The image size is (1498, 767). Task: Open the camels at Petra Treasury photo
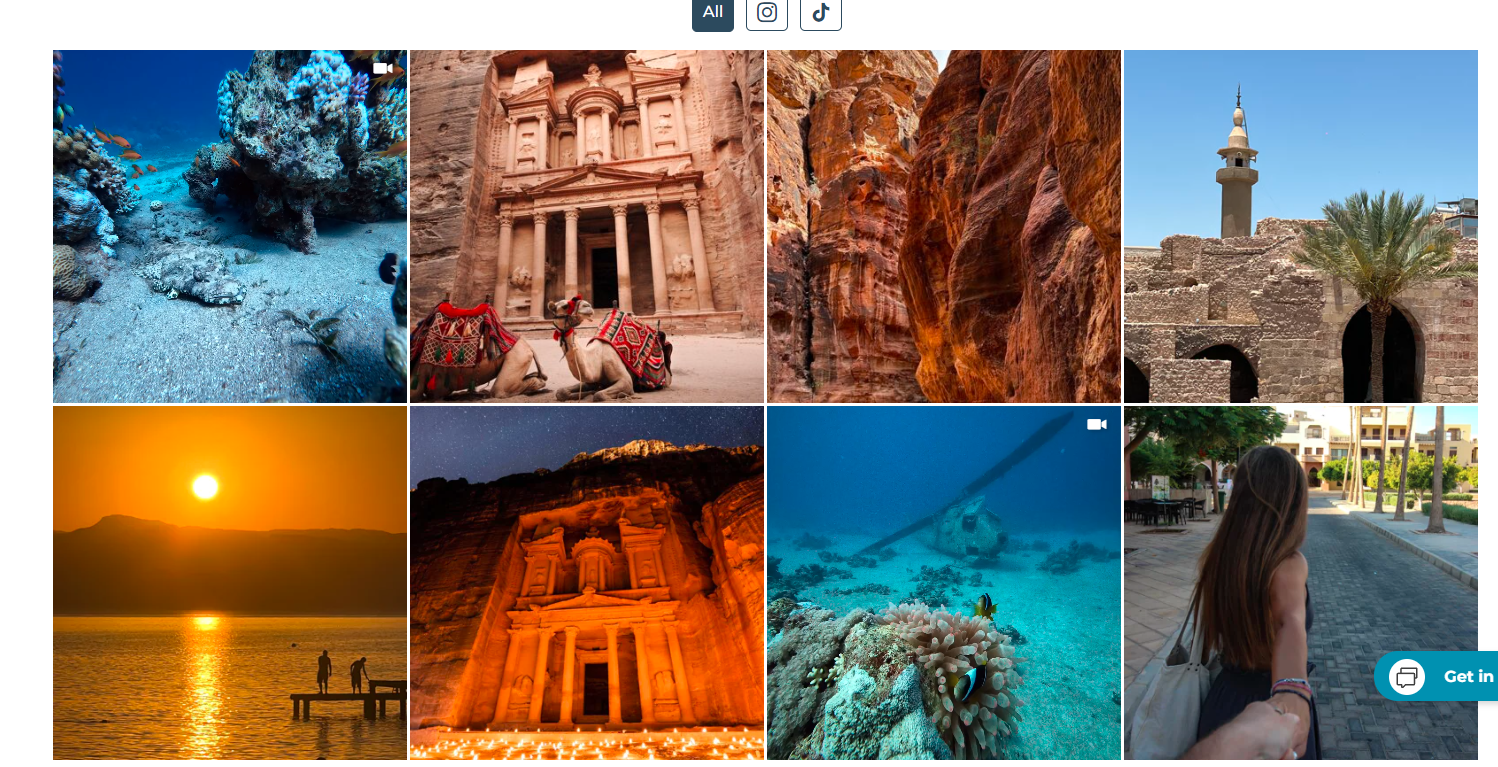click(x=586, y=225)
